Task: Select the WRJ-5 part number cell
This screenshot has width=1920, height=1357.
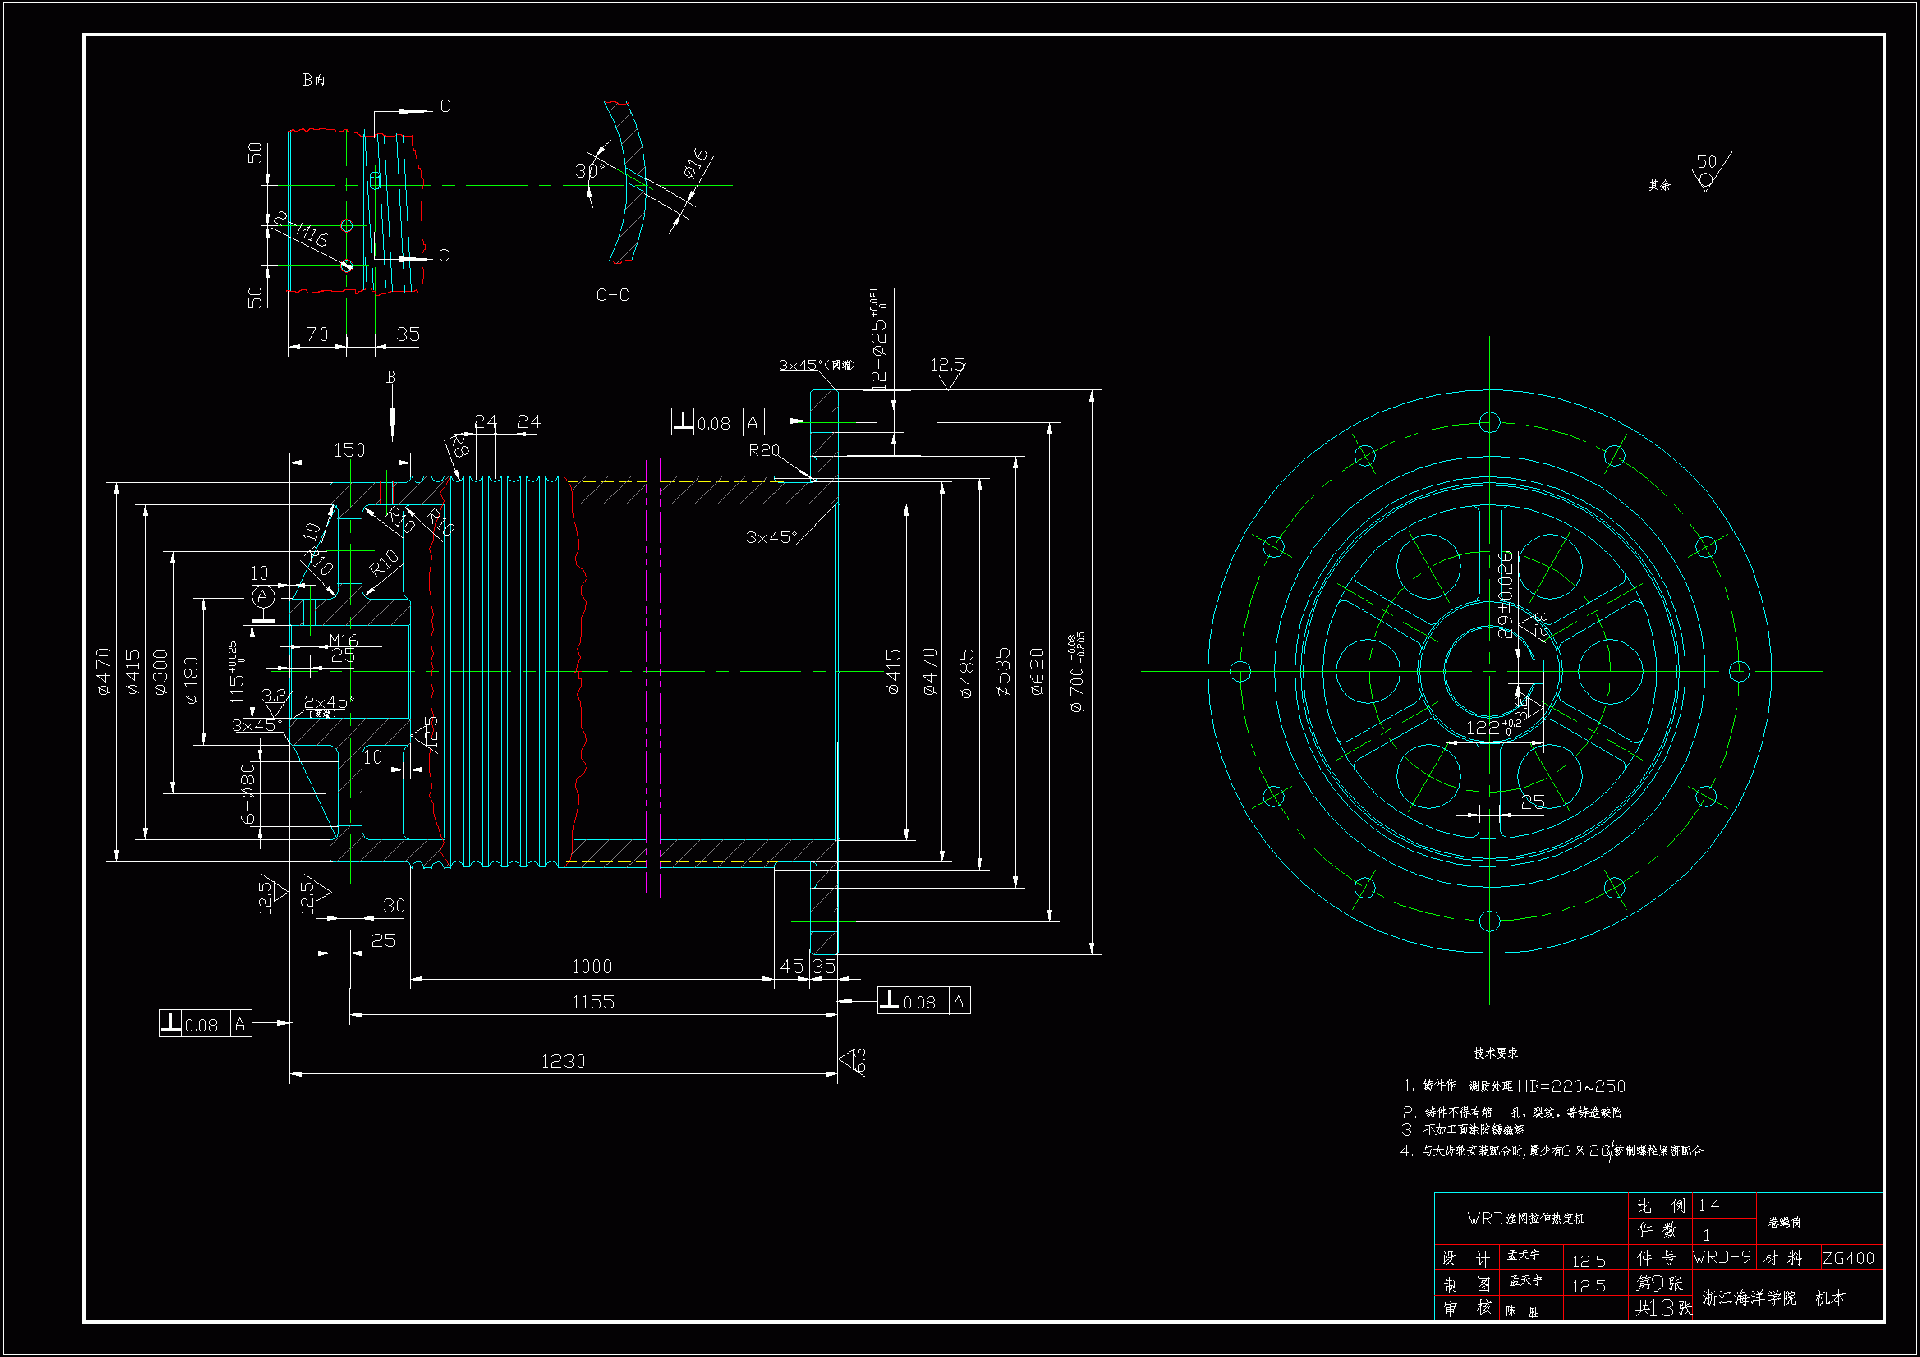Action: pyautogui.click(x=1722, y=1258)
